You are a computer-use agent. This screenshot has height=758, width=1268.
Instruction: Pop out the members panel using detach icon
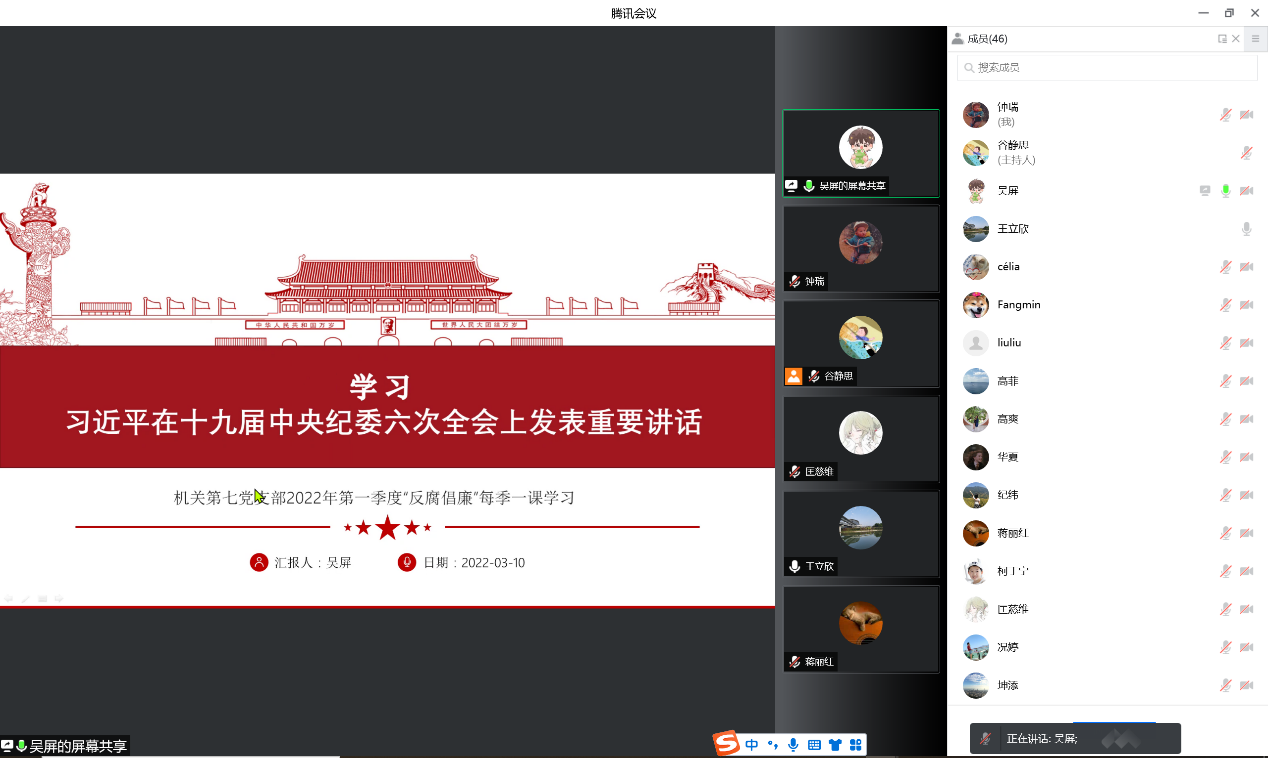click(1222, 38)
